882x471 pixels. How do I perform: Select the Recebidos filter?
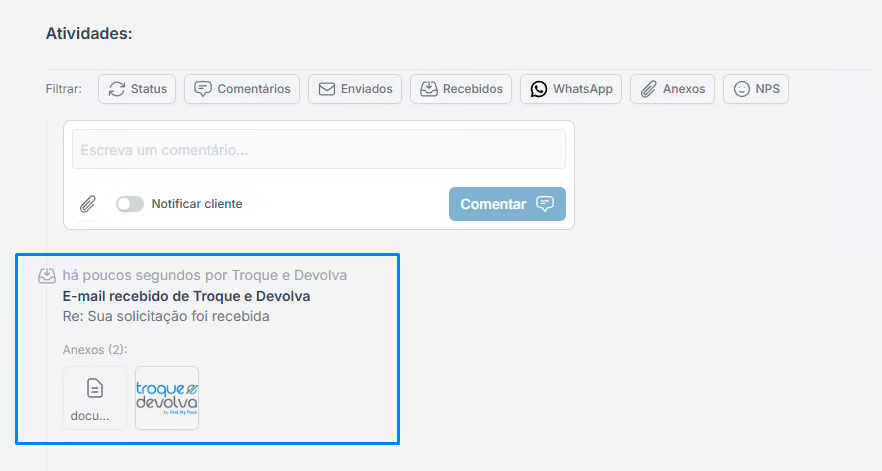click(461, 89)
